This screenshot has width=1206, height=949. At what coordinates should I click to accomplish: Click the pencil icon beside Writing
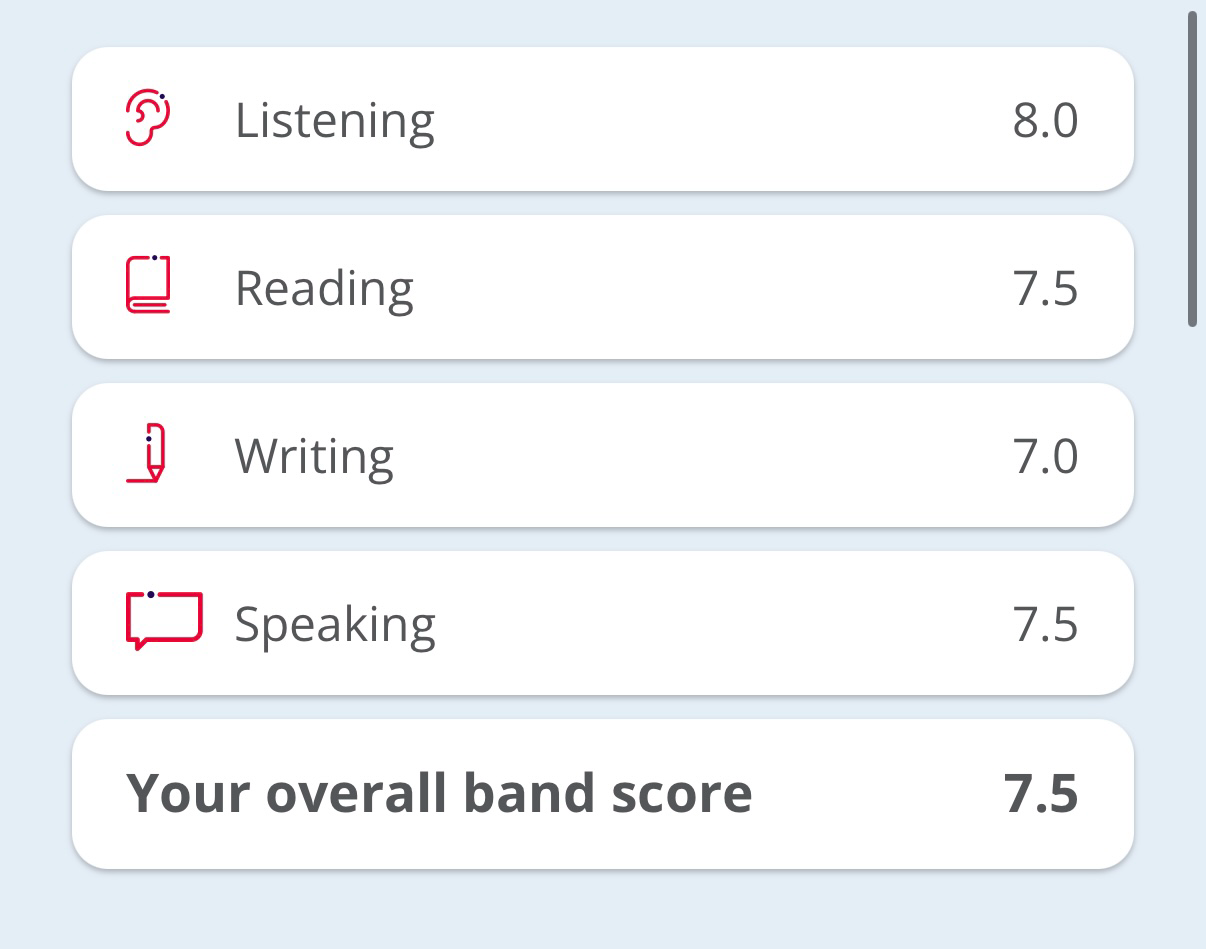[x=148, y=454]
